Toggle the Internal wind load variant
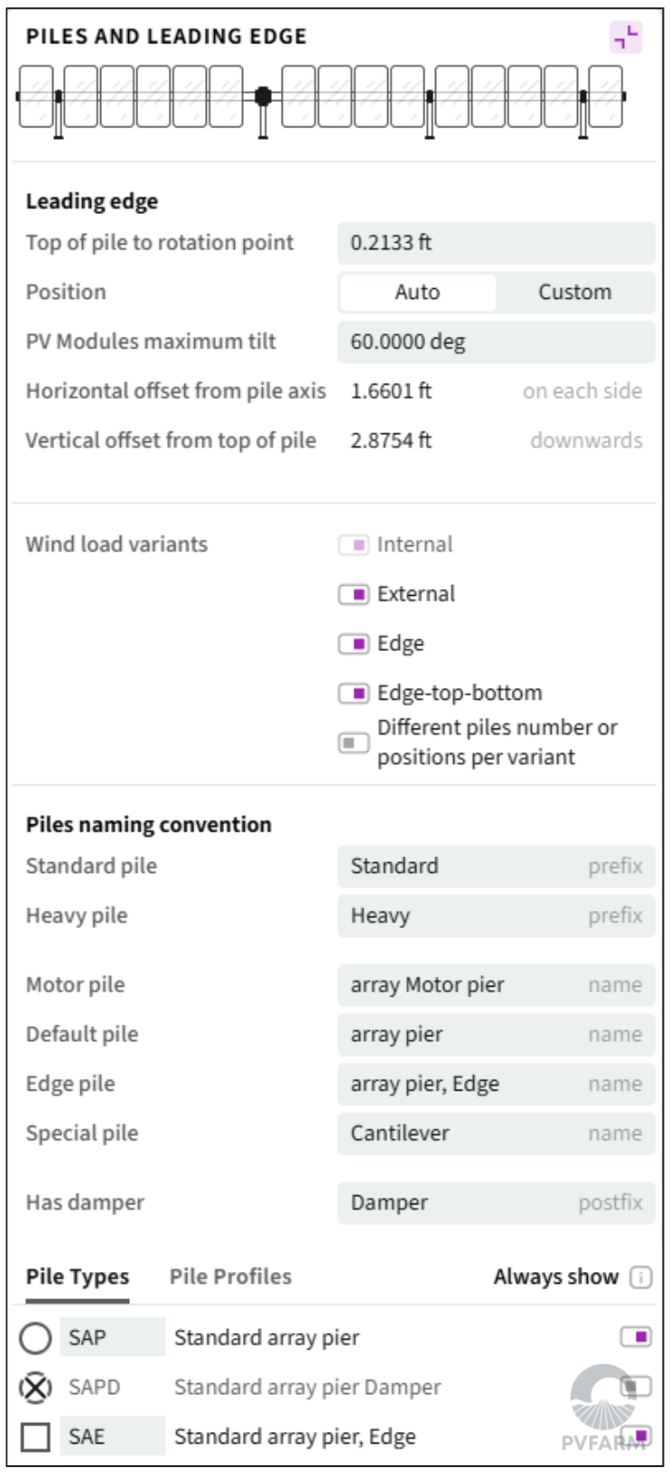The width and height of the screenshot is (670, 1477). coord(353,545)
